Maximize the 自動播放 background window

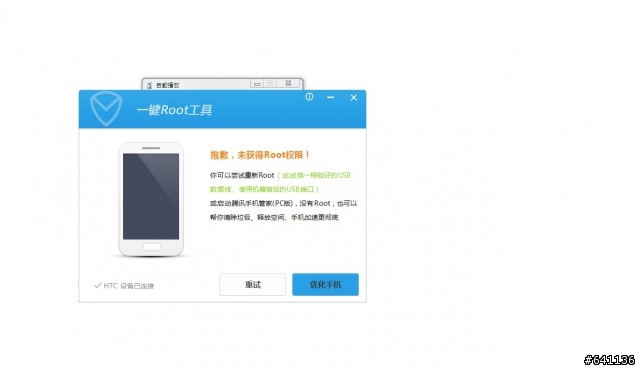click(x=270, y=84)
